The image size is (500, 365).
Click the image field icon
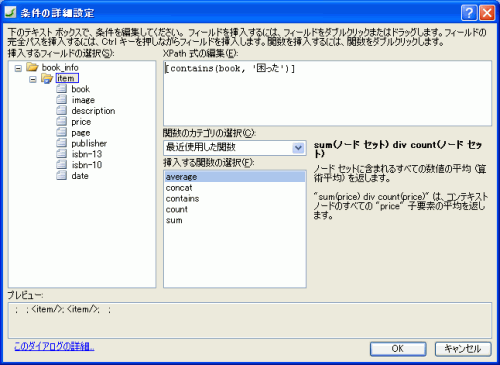[x=62, y=100]
